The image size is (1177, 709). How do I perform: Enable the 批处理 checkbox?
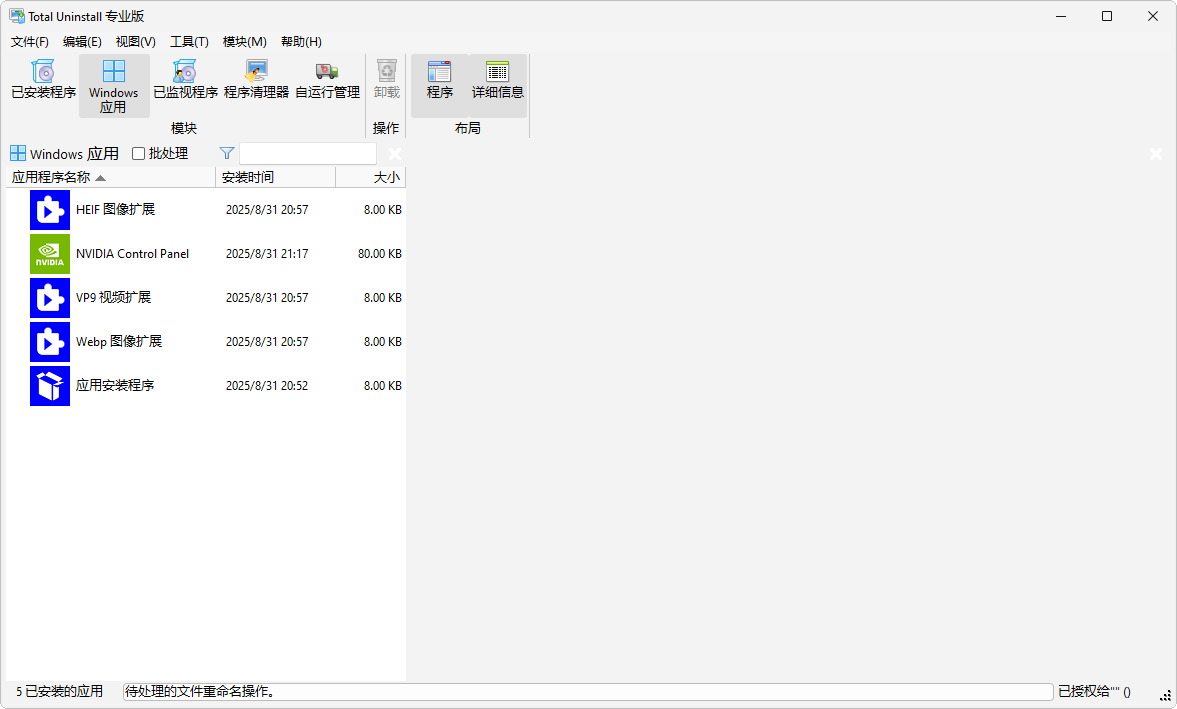tap(137, 153)
